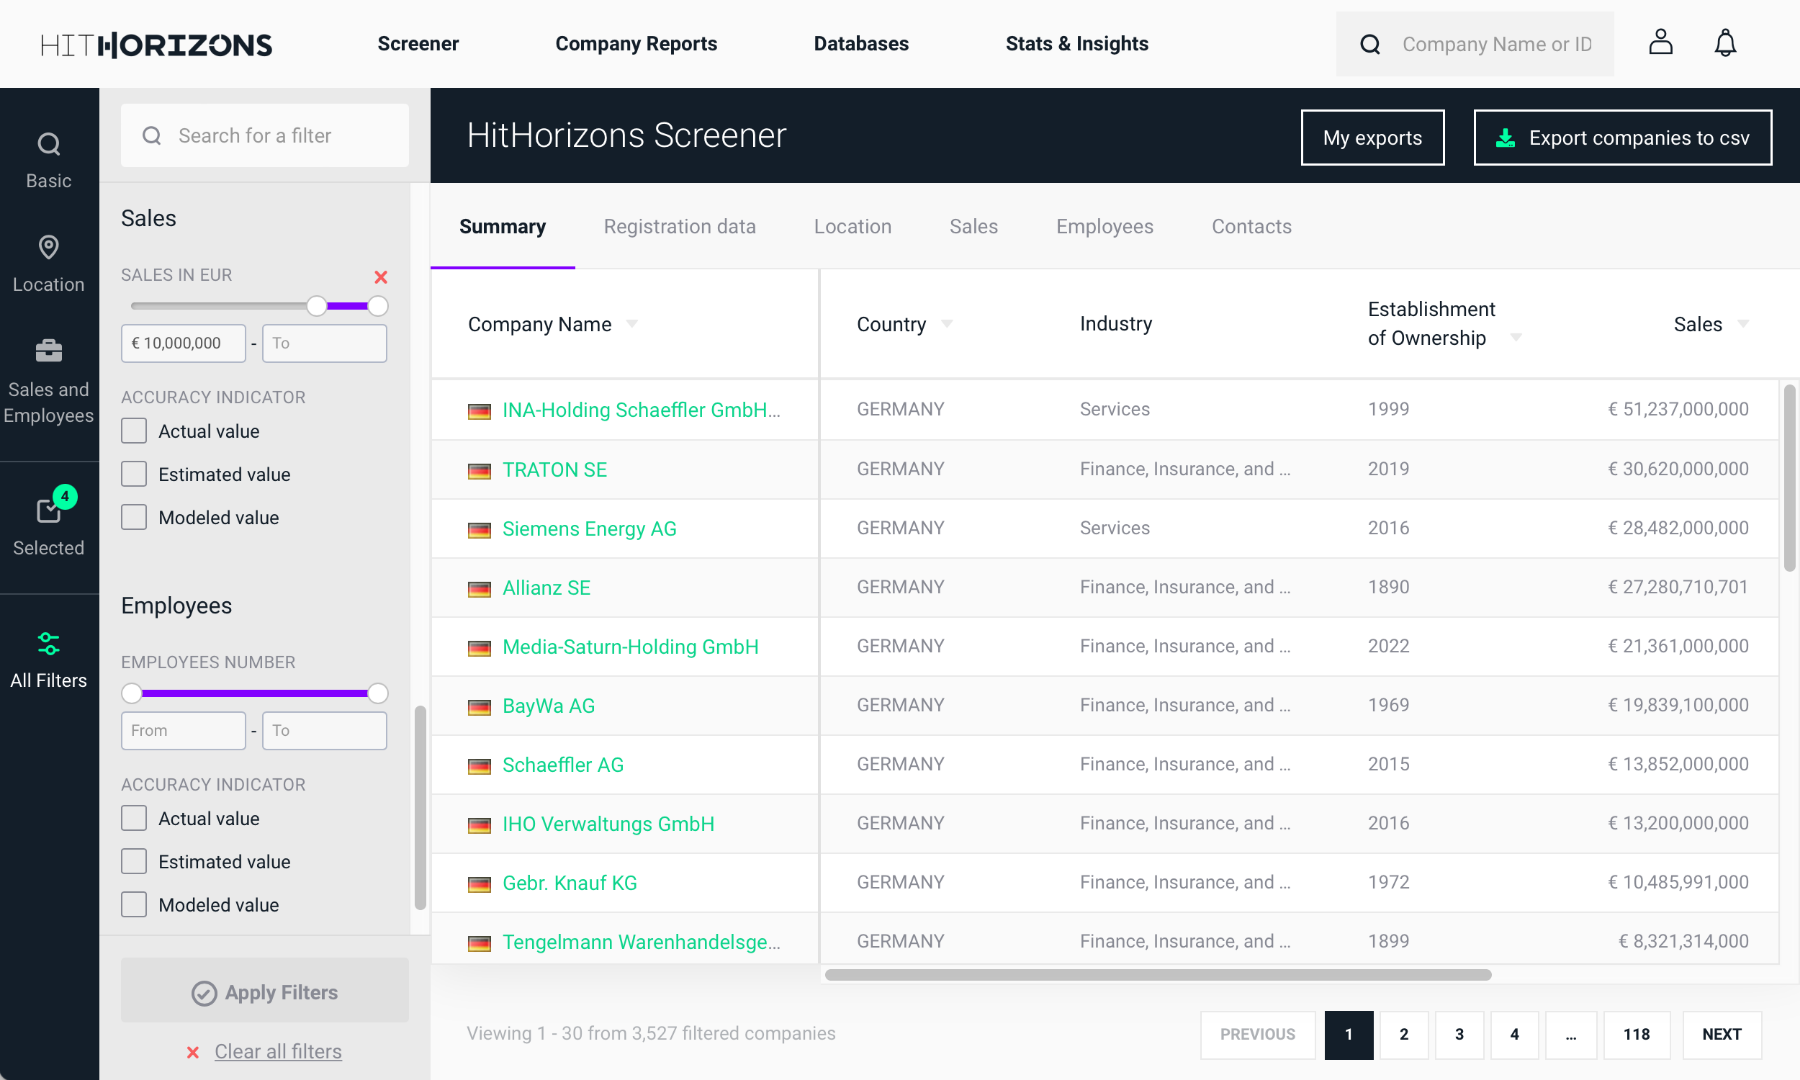Open the TRATON SE company link
Screen dimensions: 1800x1080
[x=555, y=470]
